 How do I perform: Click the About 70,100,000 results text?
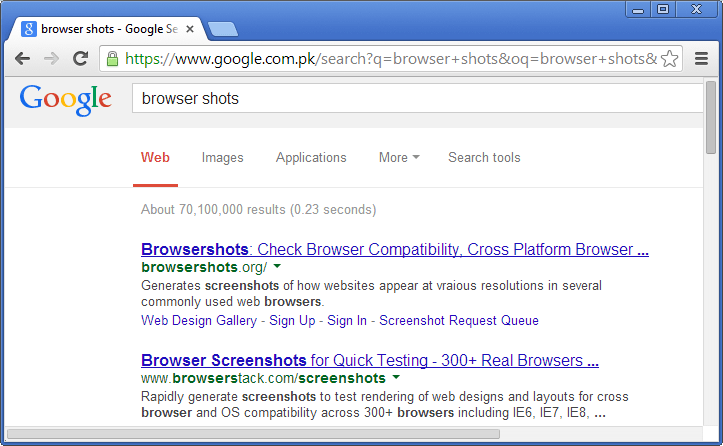pyautogui.click(x=259, y=210)
